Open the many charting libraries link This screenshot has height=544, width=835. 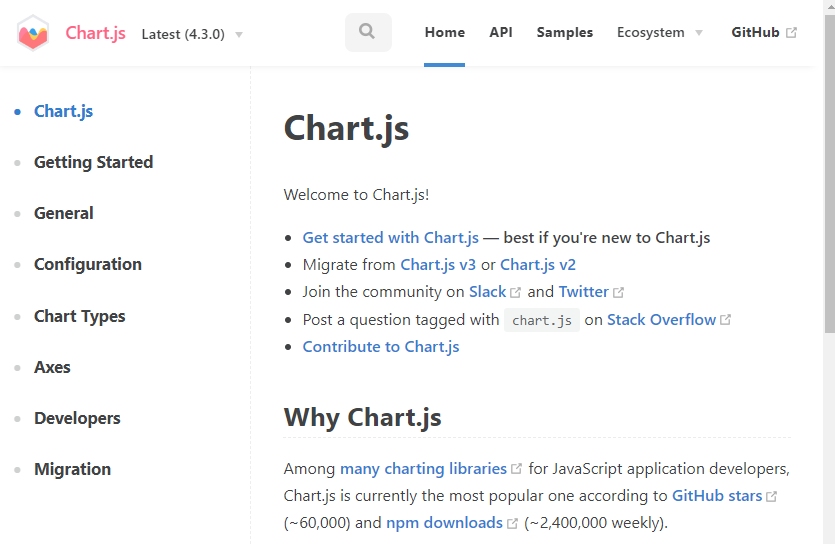coord(423,469)
